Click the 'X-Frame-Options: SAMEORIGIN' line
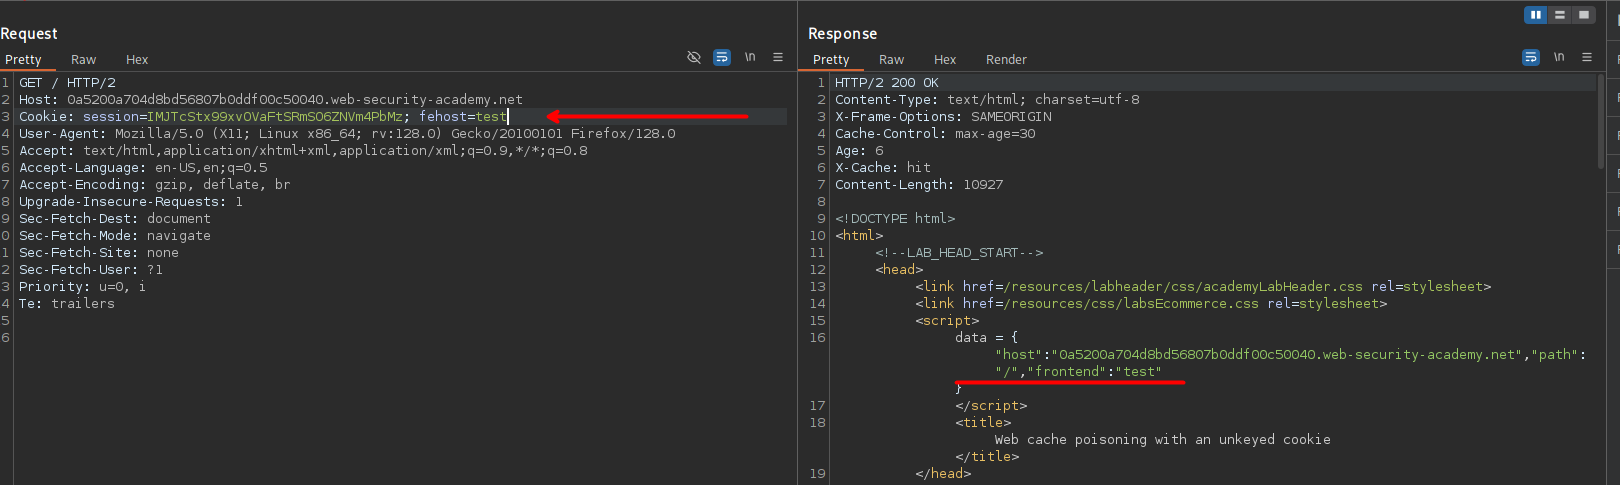The width and height of the screenshot is (1620, 485). tap(943, 117)
